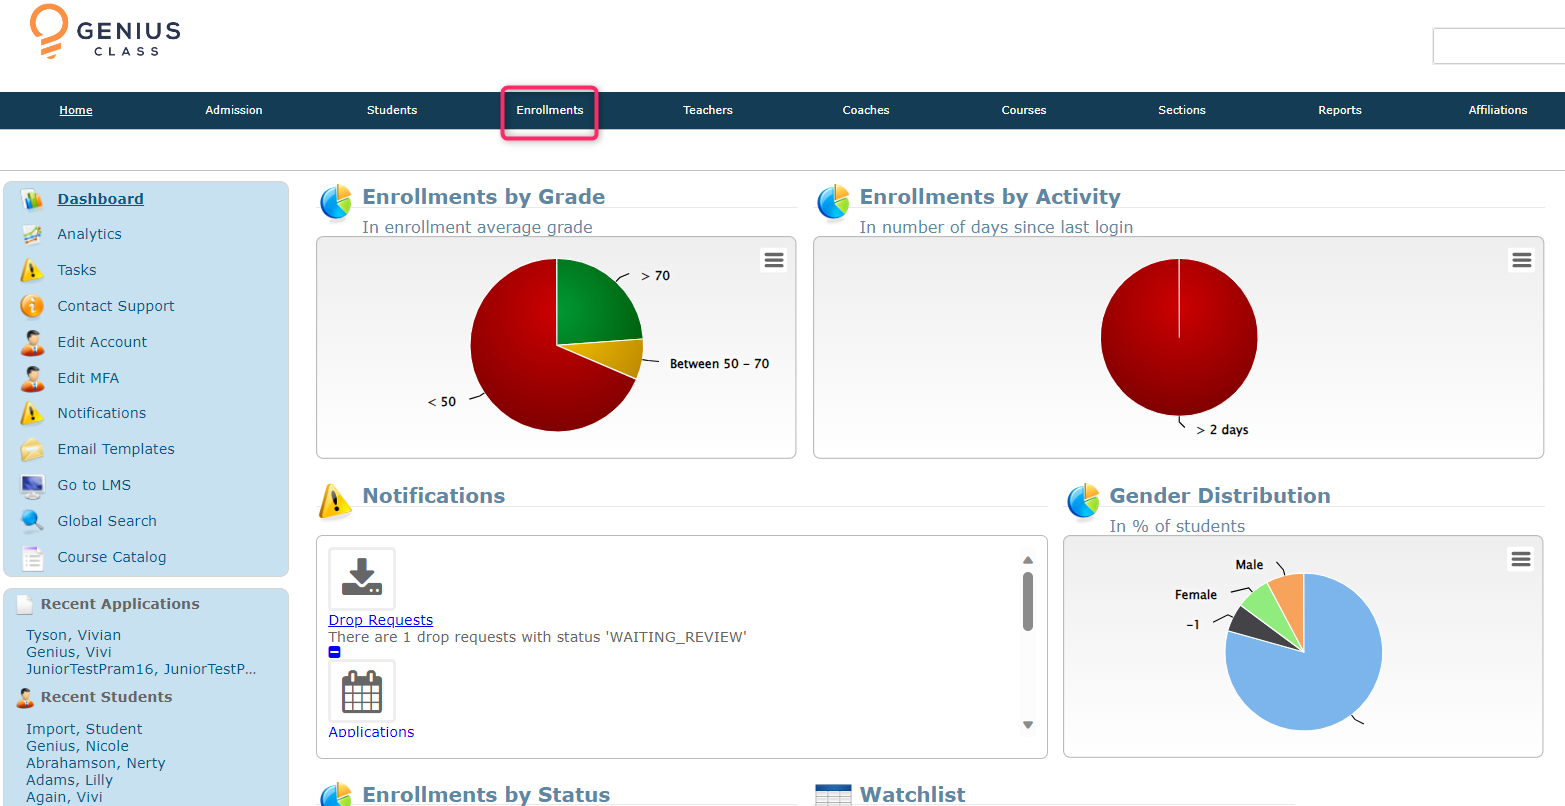Click the Analytics chart icon in sidebar
1565x806 pixels.
pos(32,235)
